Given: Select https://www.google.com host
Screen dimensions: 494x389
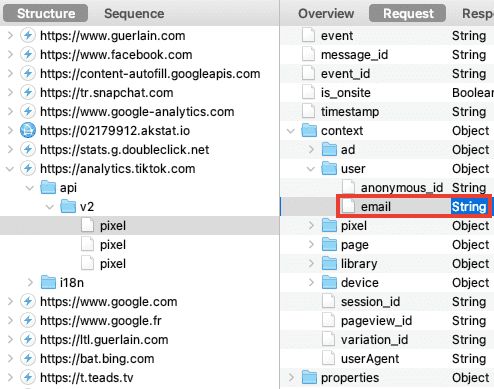Looking at the screenshot, I should tap(109, 302).
